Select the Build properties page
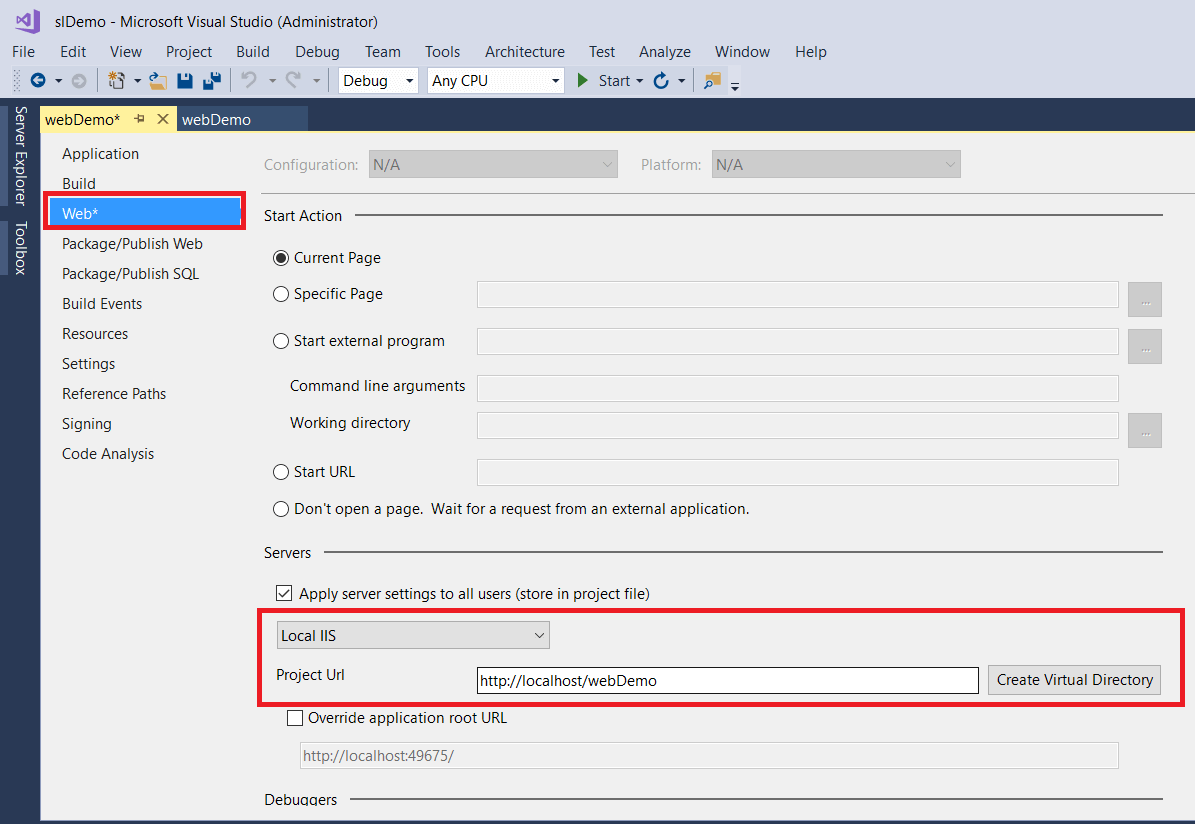 click(x=78, y=183)
